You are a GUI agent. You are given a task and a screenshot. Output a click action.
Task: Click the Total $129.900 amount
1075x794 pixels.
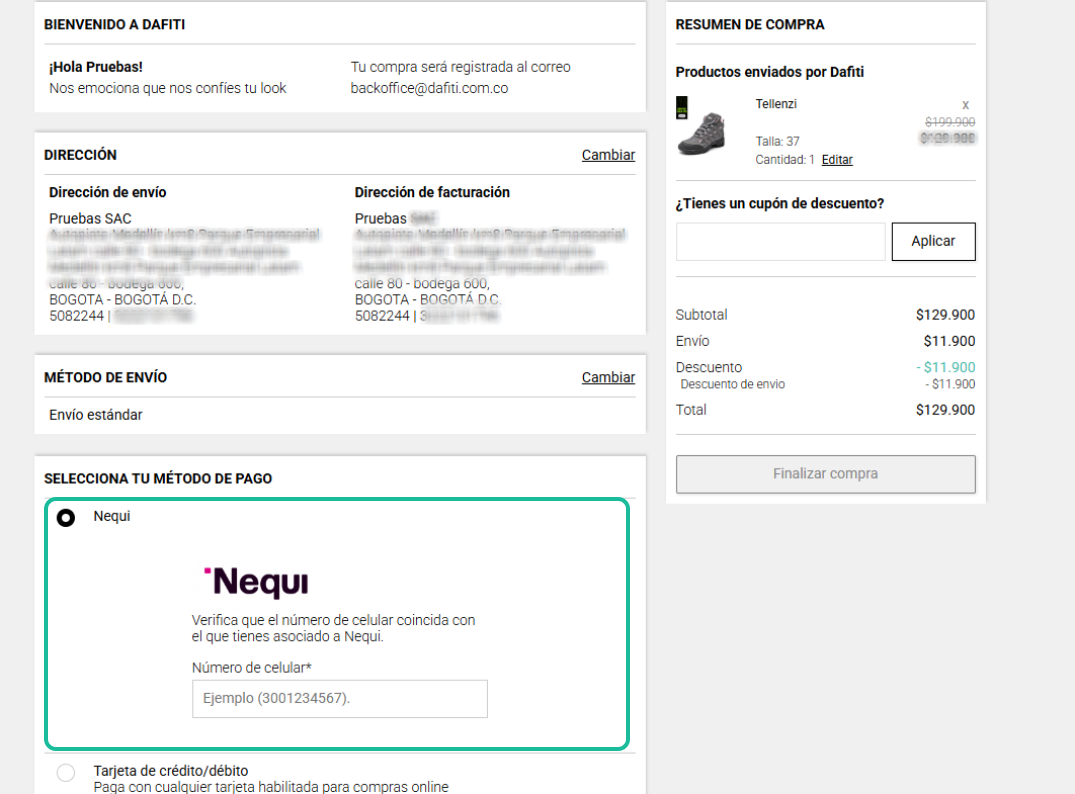(946, 410)
